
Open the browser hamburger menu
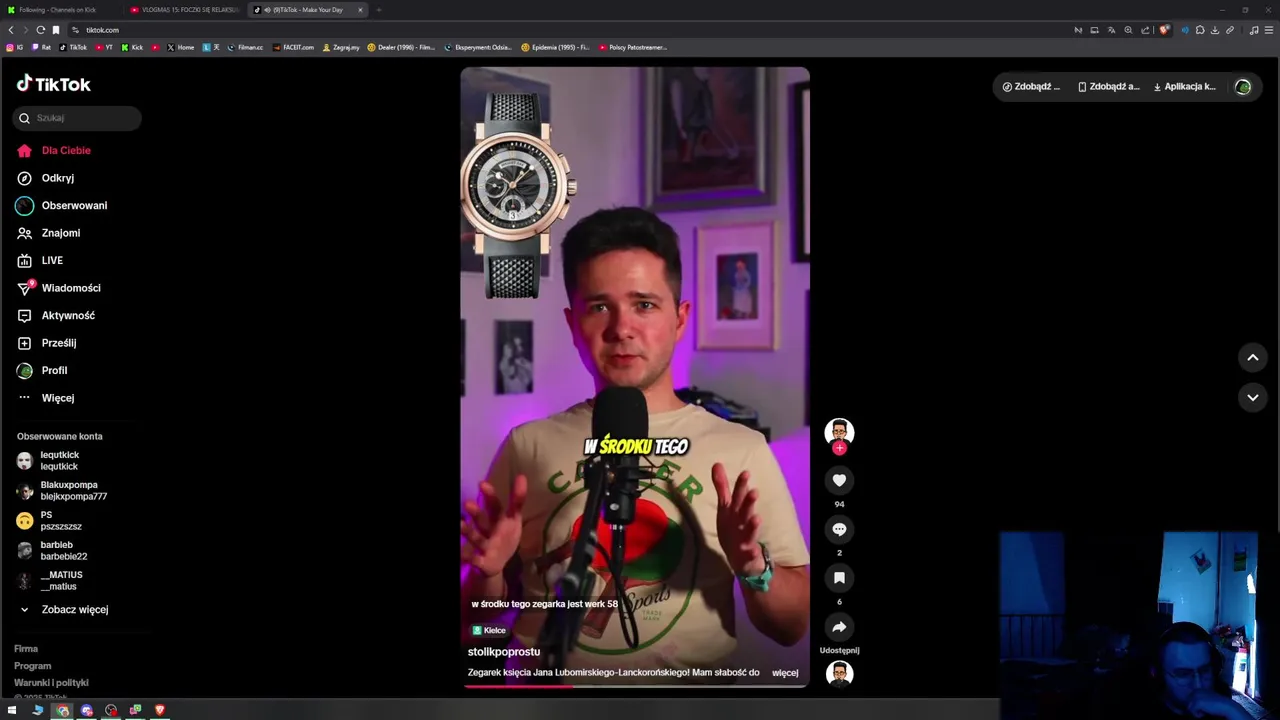click(1269, 30)
